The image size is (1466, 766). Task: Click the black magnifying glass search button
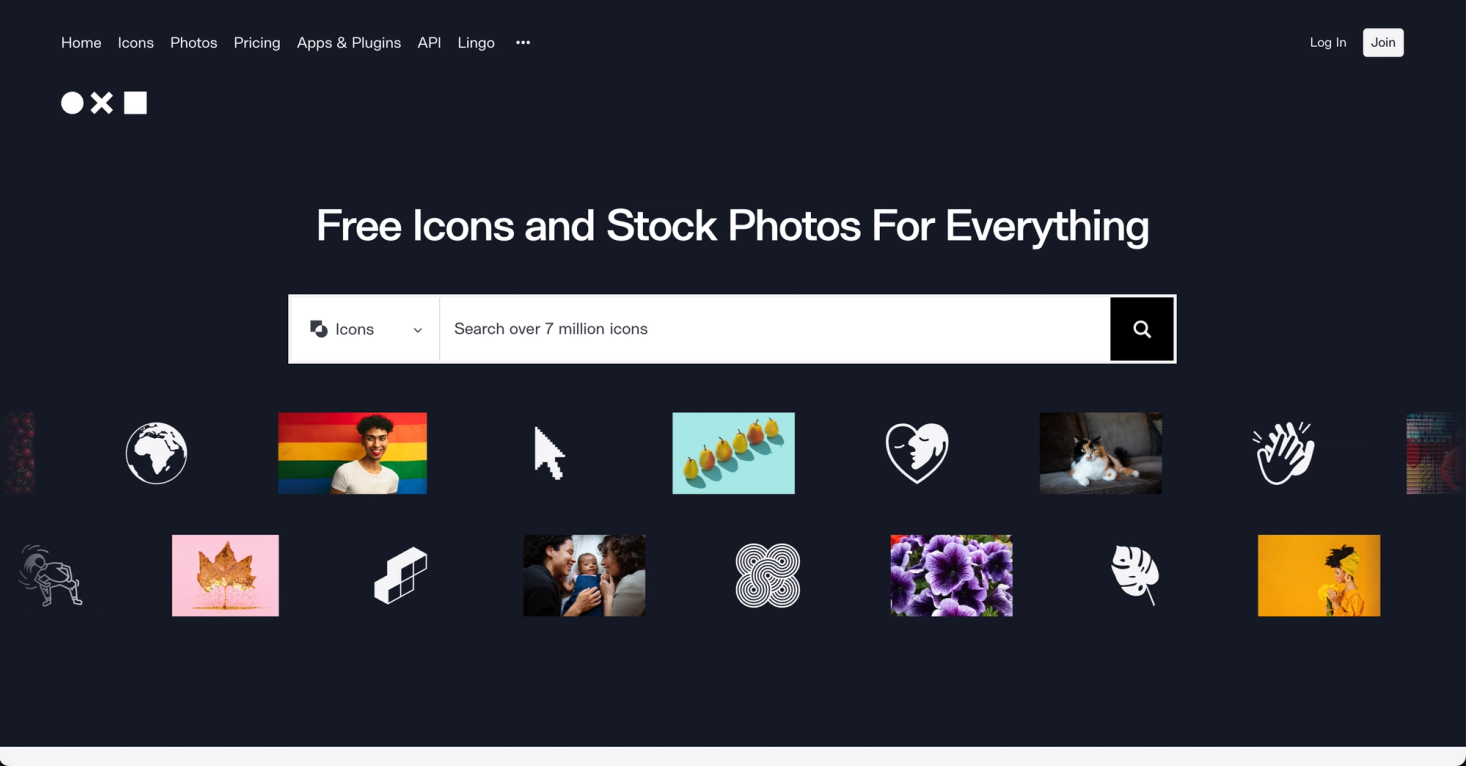1142,329
